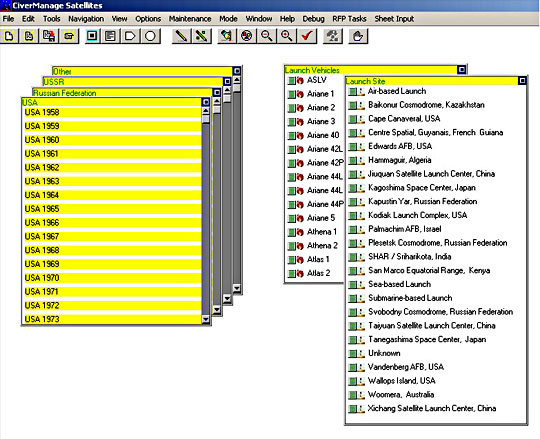This screenshot has width=540, height=439.
Task: Open the RFP Tasks menu
Action: [x=349, y=19]
